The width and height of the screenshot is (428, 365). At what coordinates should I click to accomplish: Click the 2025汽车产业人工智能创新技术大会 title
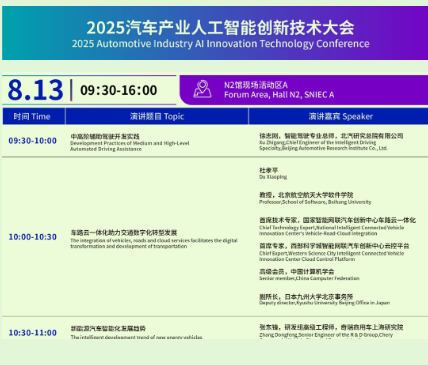(220, 27)
